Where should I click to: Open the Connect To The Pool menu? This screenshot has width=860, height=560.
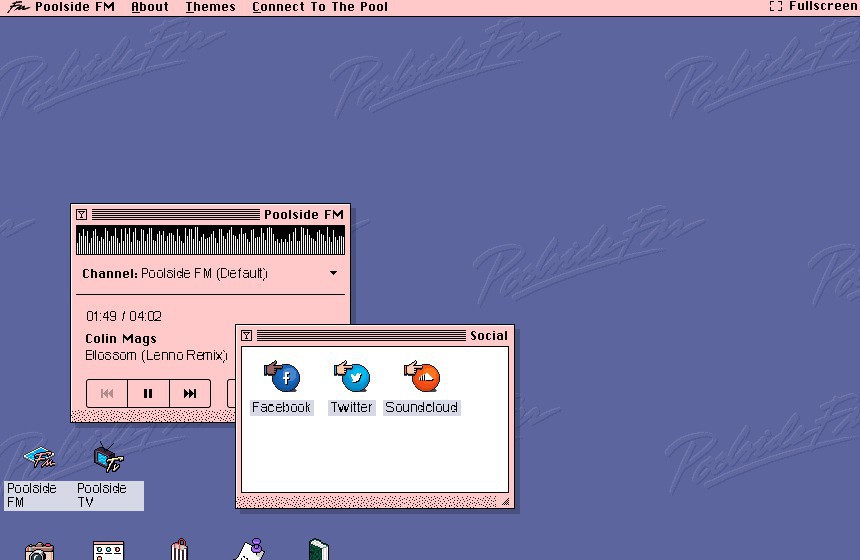coord(320,7)
